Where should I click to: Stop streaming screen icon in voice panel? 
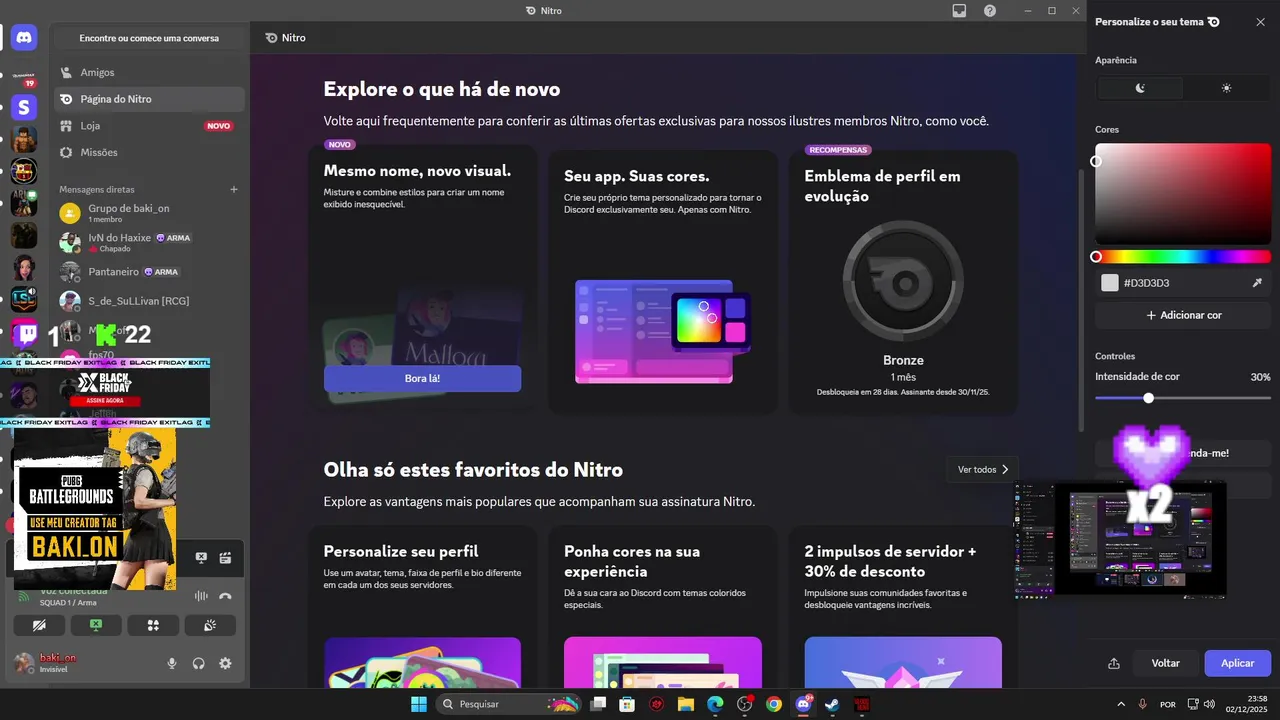point(201,558)
